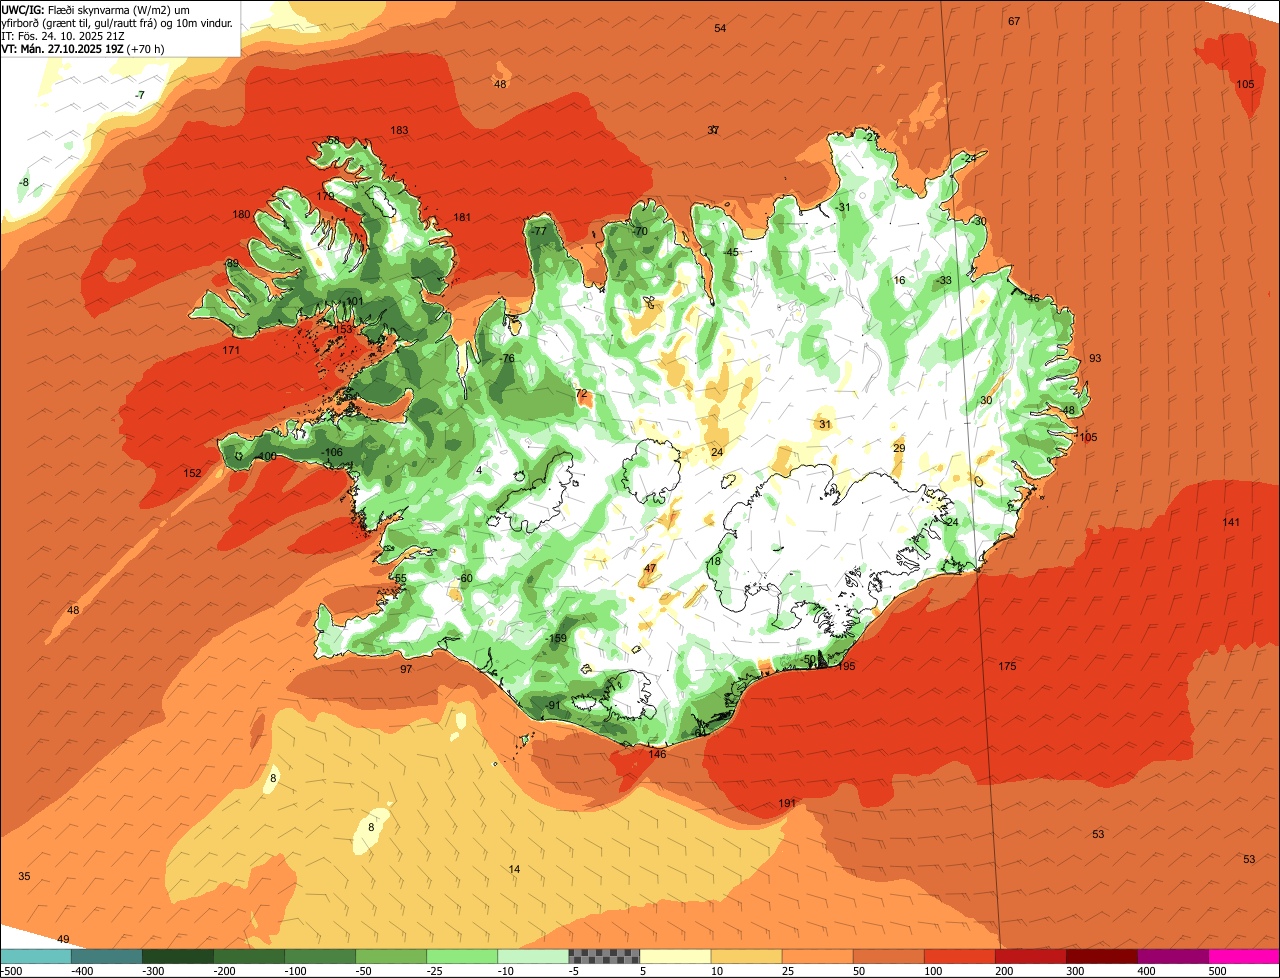Click the value 18 on the map
The height and width of the screenshot is (978, 1280).
[x=714, y=563]
